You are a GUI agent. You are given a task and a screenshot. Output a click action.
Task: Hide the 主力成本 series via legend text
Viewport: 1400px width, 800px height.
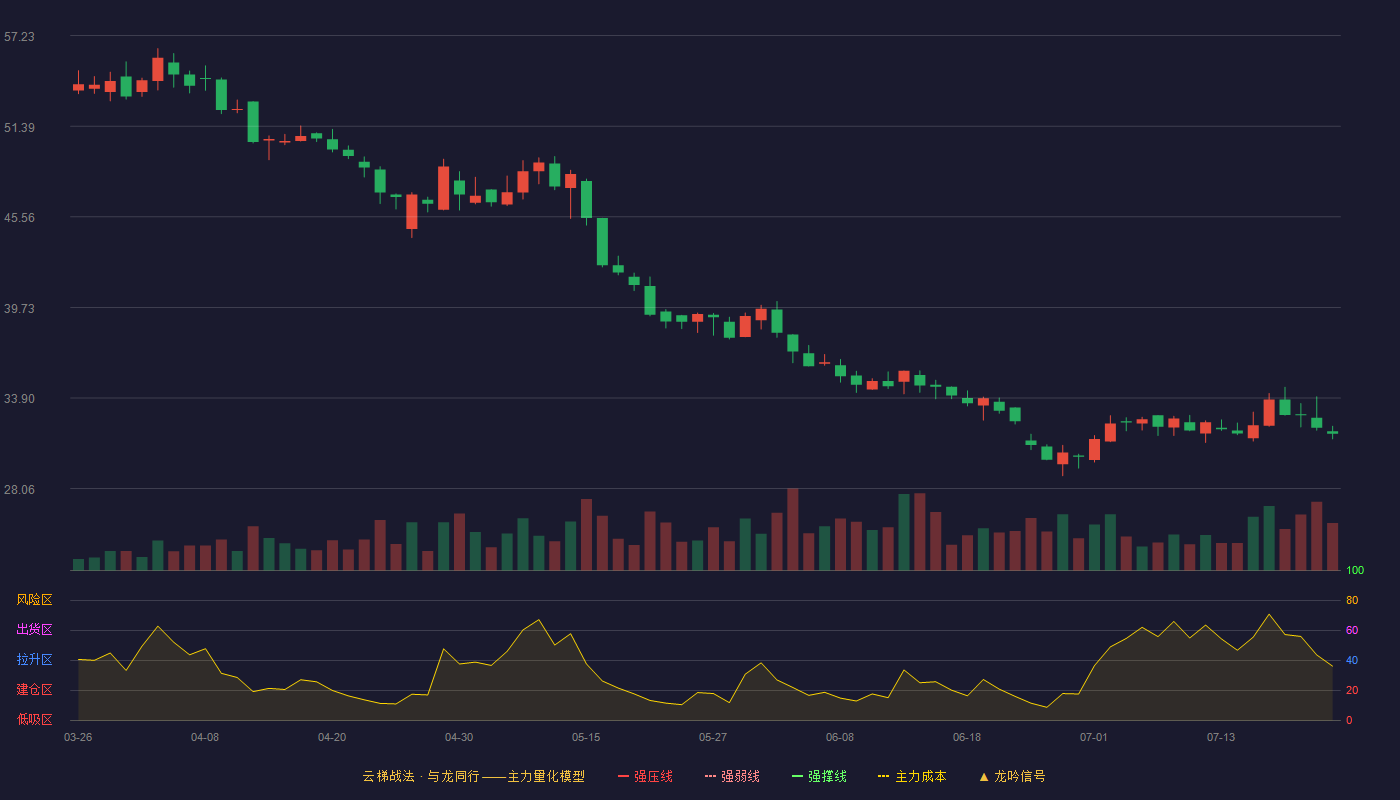pyautogui.click(x=920, y=776)
